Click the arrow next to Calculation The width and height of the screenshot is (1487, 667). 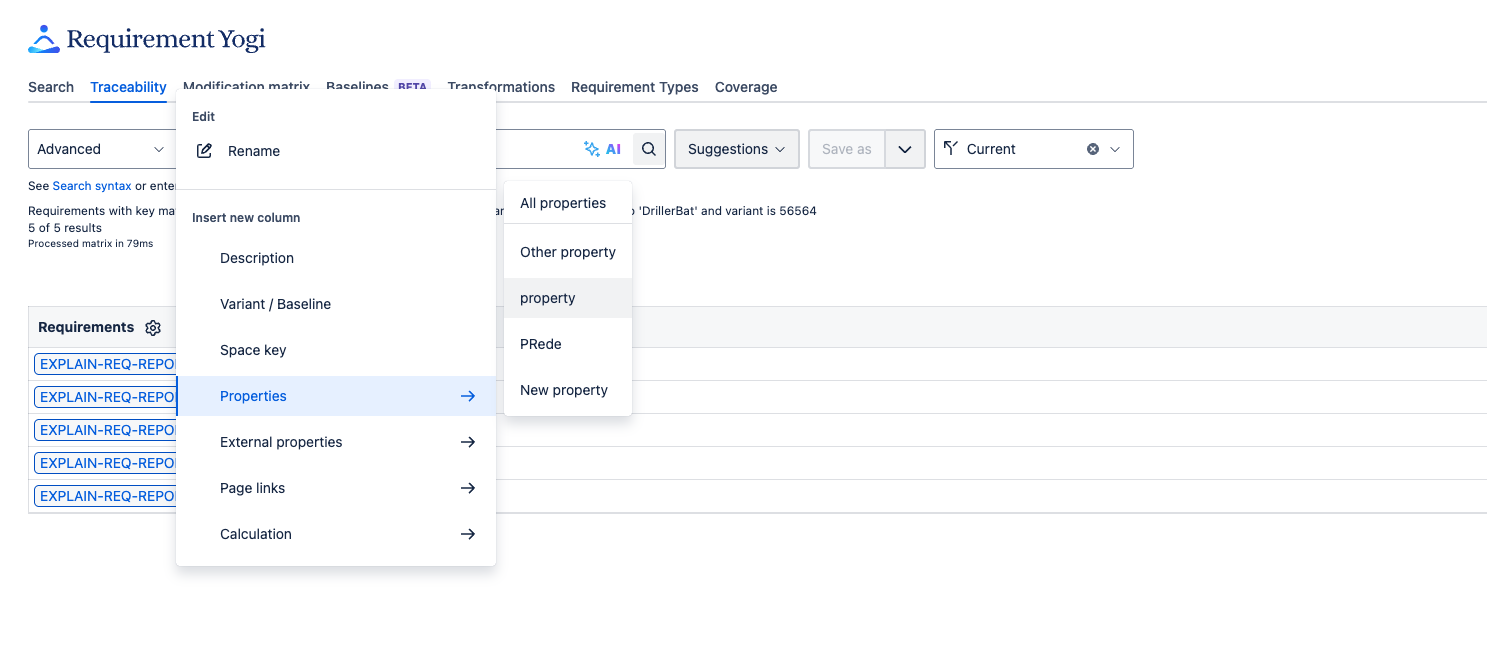tap(467, 534)
